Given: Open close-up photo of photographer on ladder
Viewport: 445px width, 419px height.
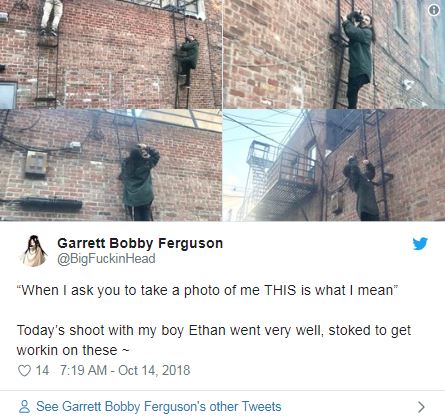Looking at the screenshot, I should point(334,54).
